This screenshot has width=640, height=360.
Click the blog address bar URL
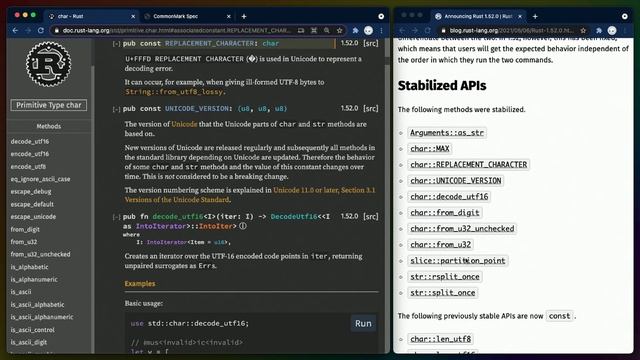pyautogui.click(x=511, y=31)
